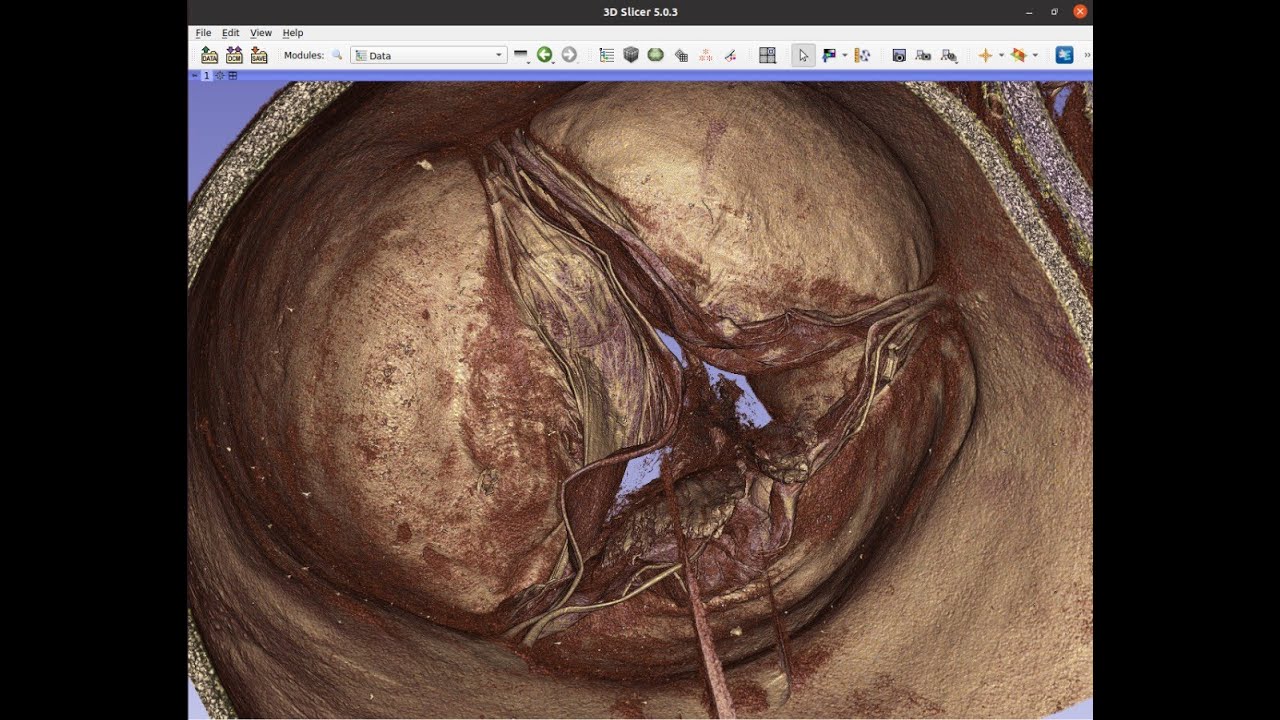Viewport: 1280px width, 720px height.
Task: Open the Transforms module icon
Action: click(x=681, y=55)
